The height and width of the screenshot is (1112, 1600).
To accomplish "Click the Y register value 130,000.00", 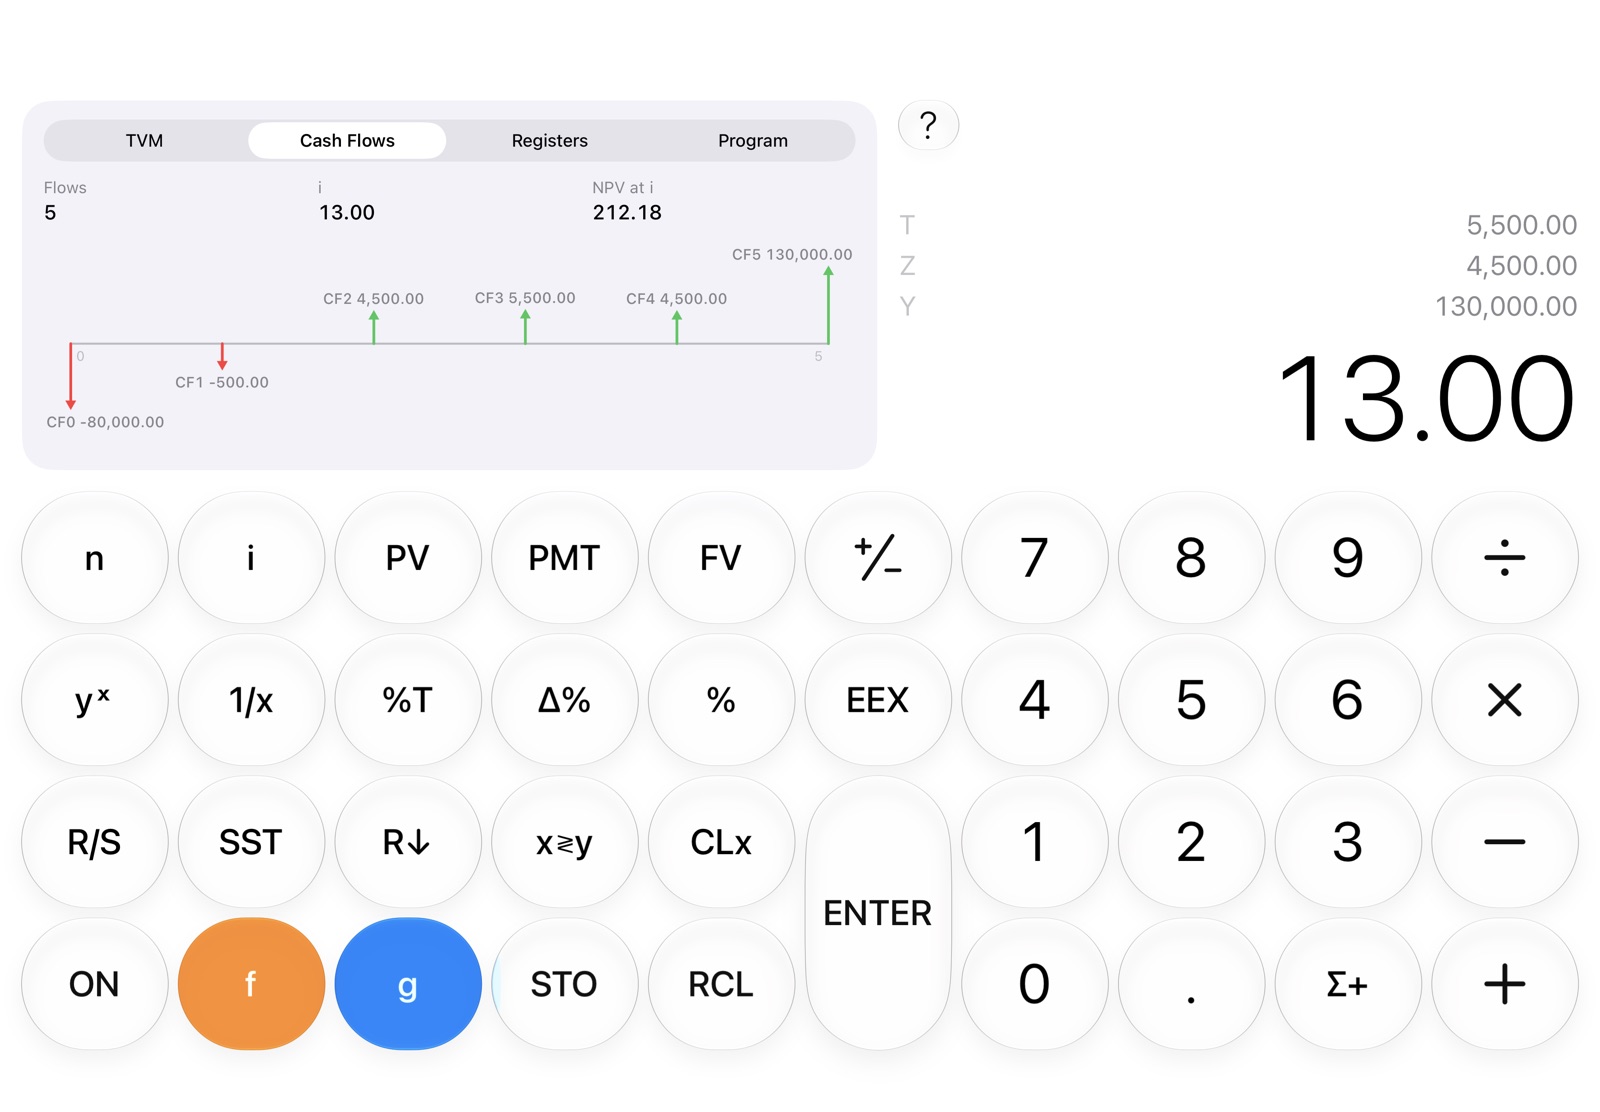I will (x=1506, y=306).
